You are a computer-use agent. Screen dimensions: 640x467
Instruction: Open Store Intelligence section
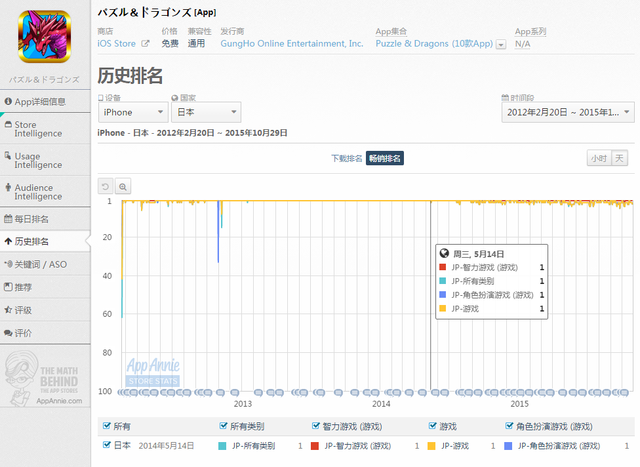click(x=45, y=129)
